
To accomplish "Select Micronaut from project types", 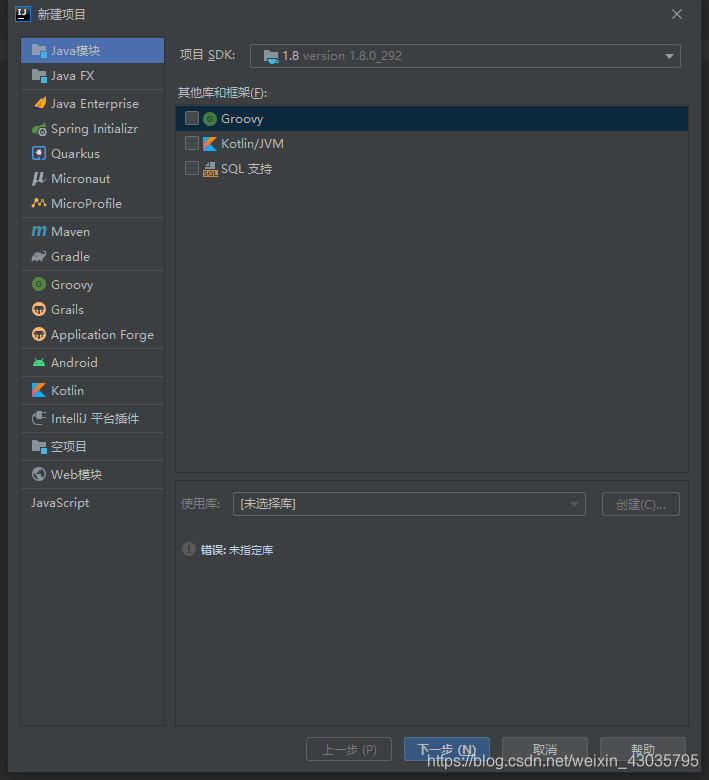I will click(93, 179).
